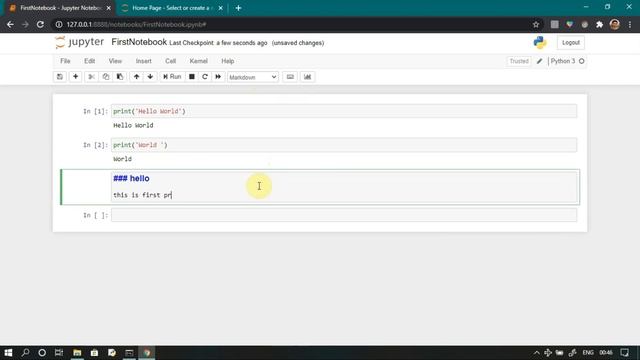Click the 'World' output text
The width and height of the screenshot is (640, 360).
click(122, 159)
